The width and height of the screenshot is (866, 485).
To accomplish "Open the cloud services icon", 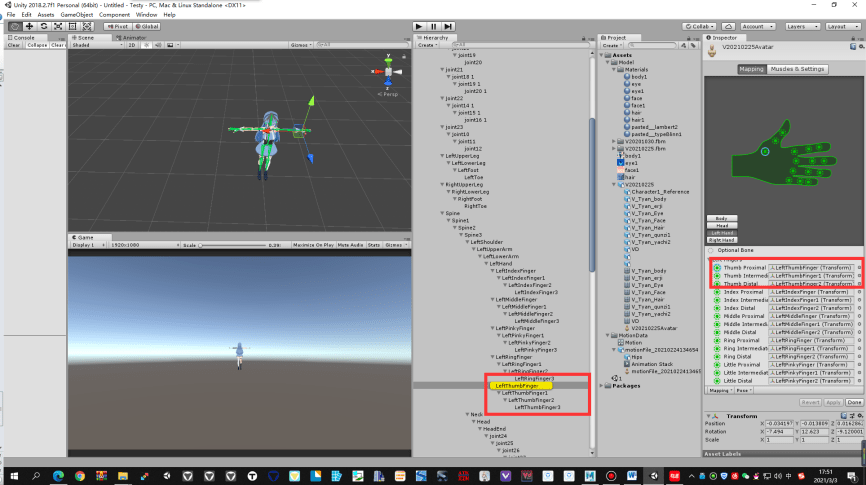I will click(728, 27).
